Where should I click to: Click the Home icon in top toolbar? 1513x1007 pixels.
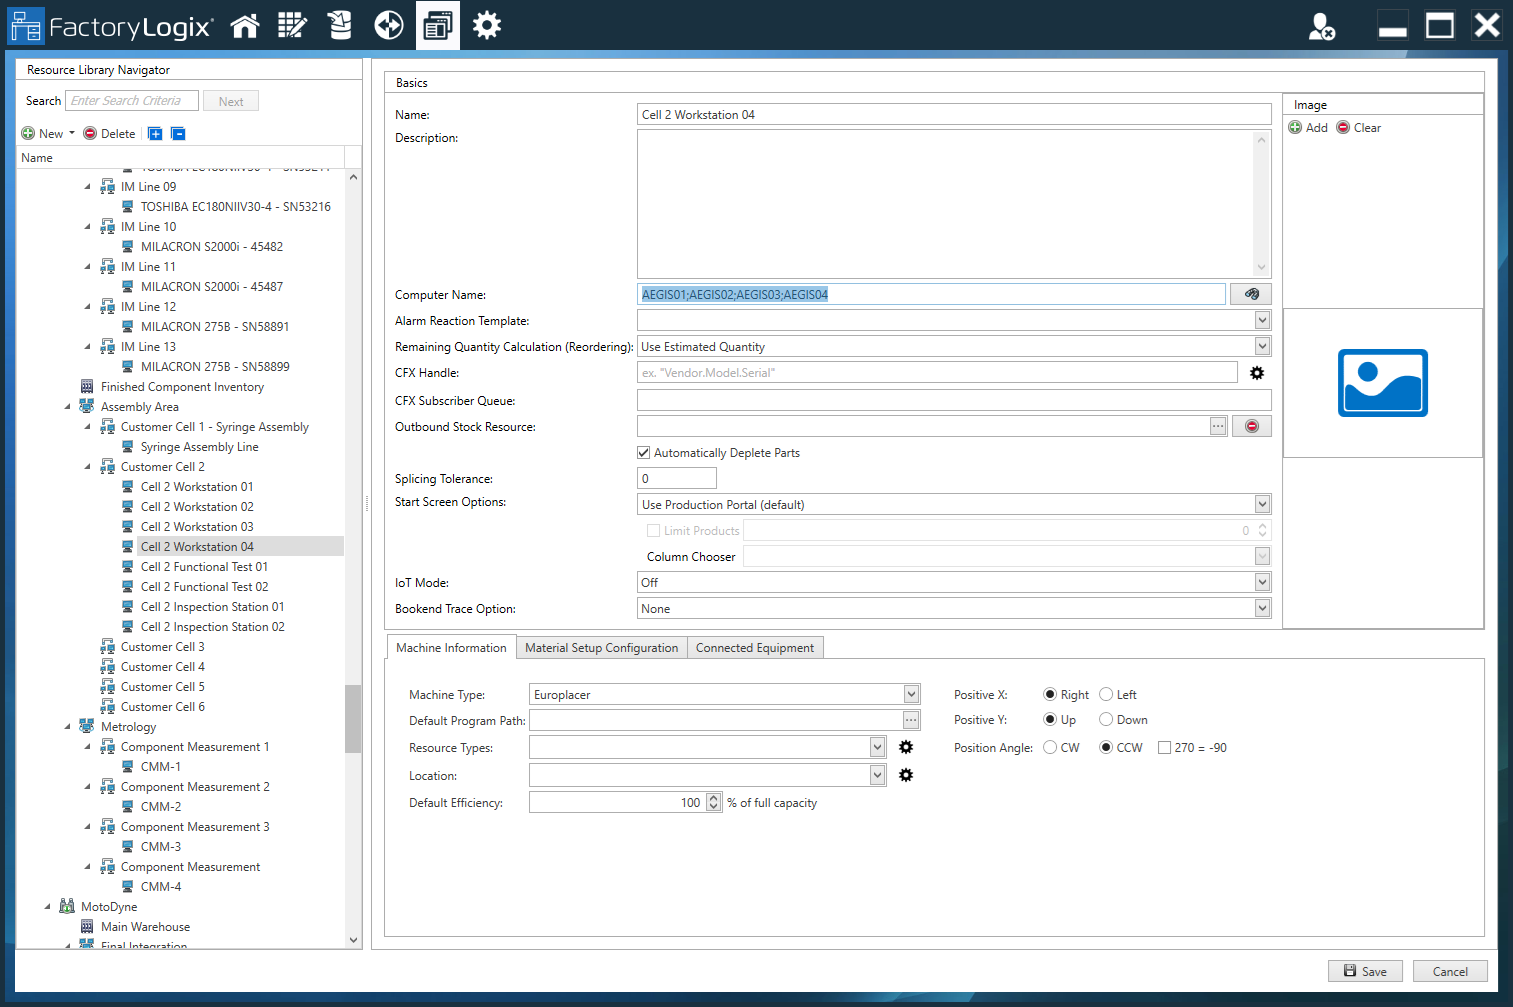tap(245, 26)
